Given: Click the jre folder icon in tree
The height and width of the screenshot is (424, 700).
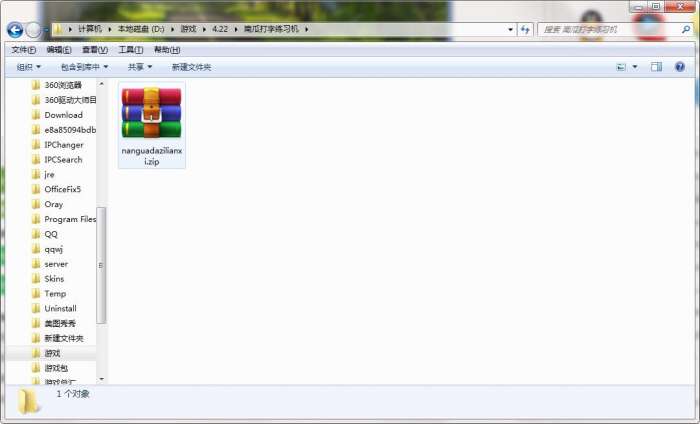Looking at the screenshot, I should (x=36, y=175).
